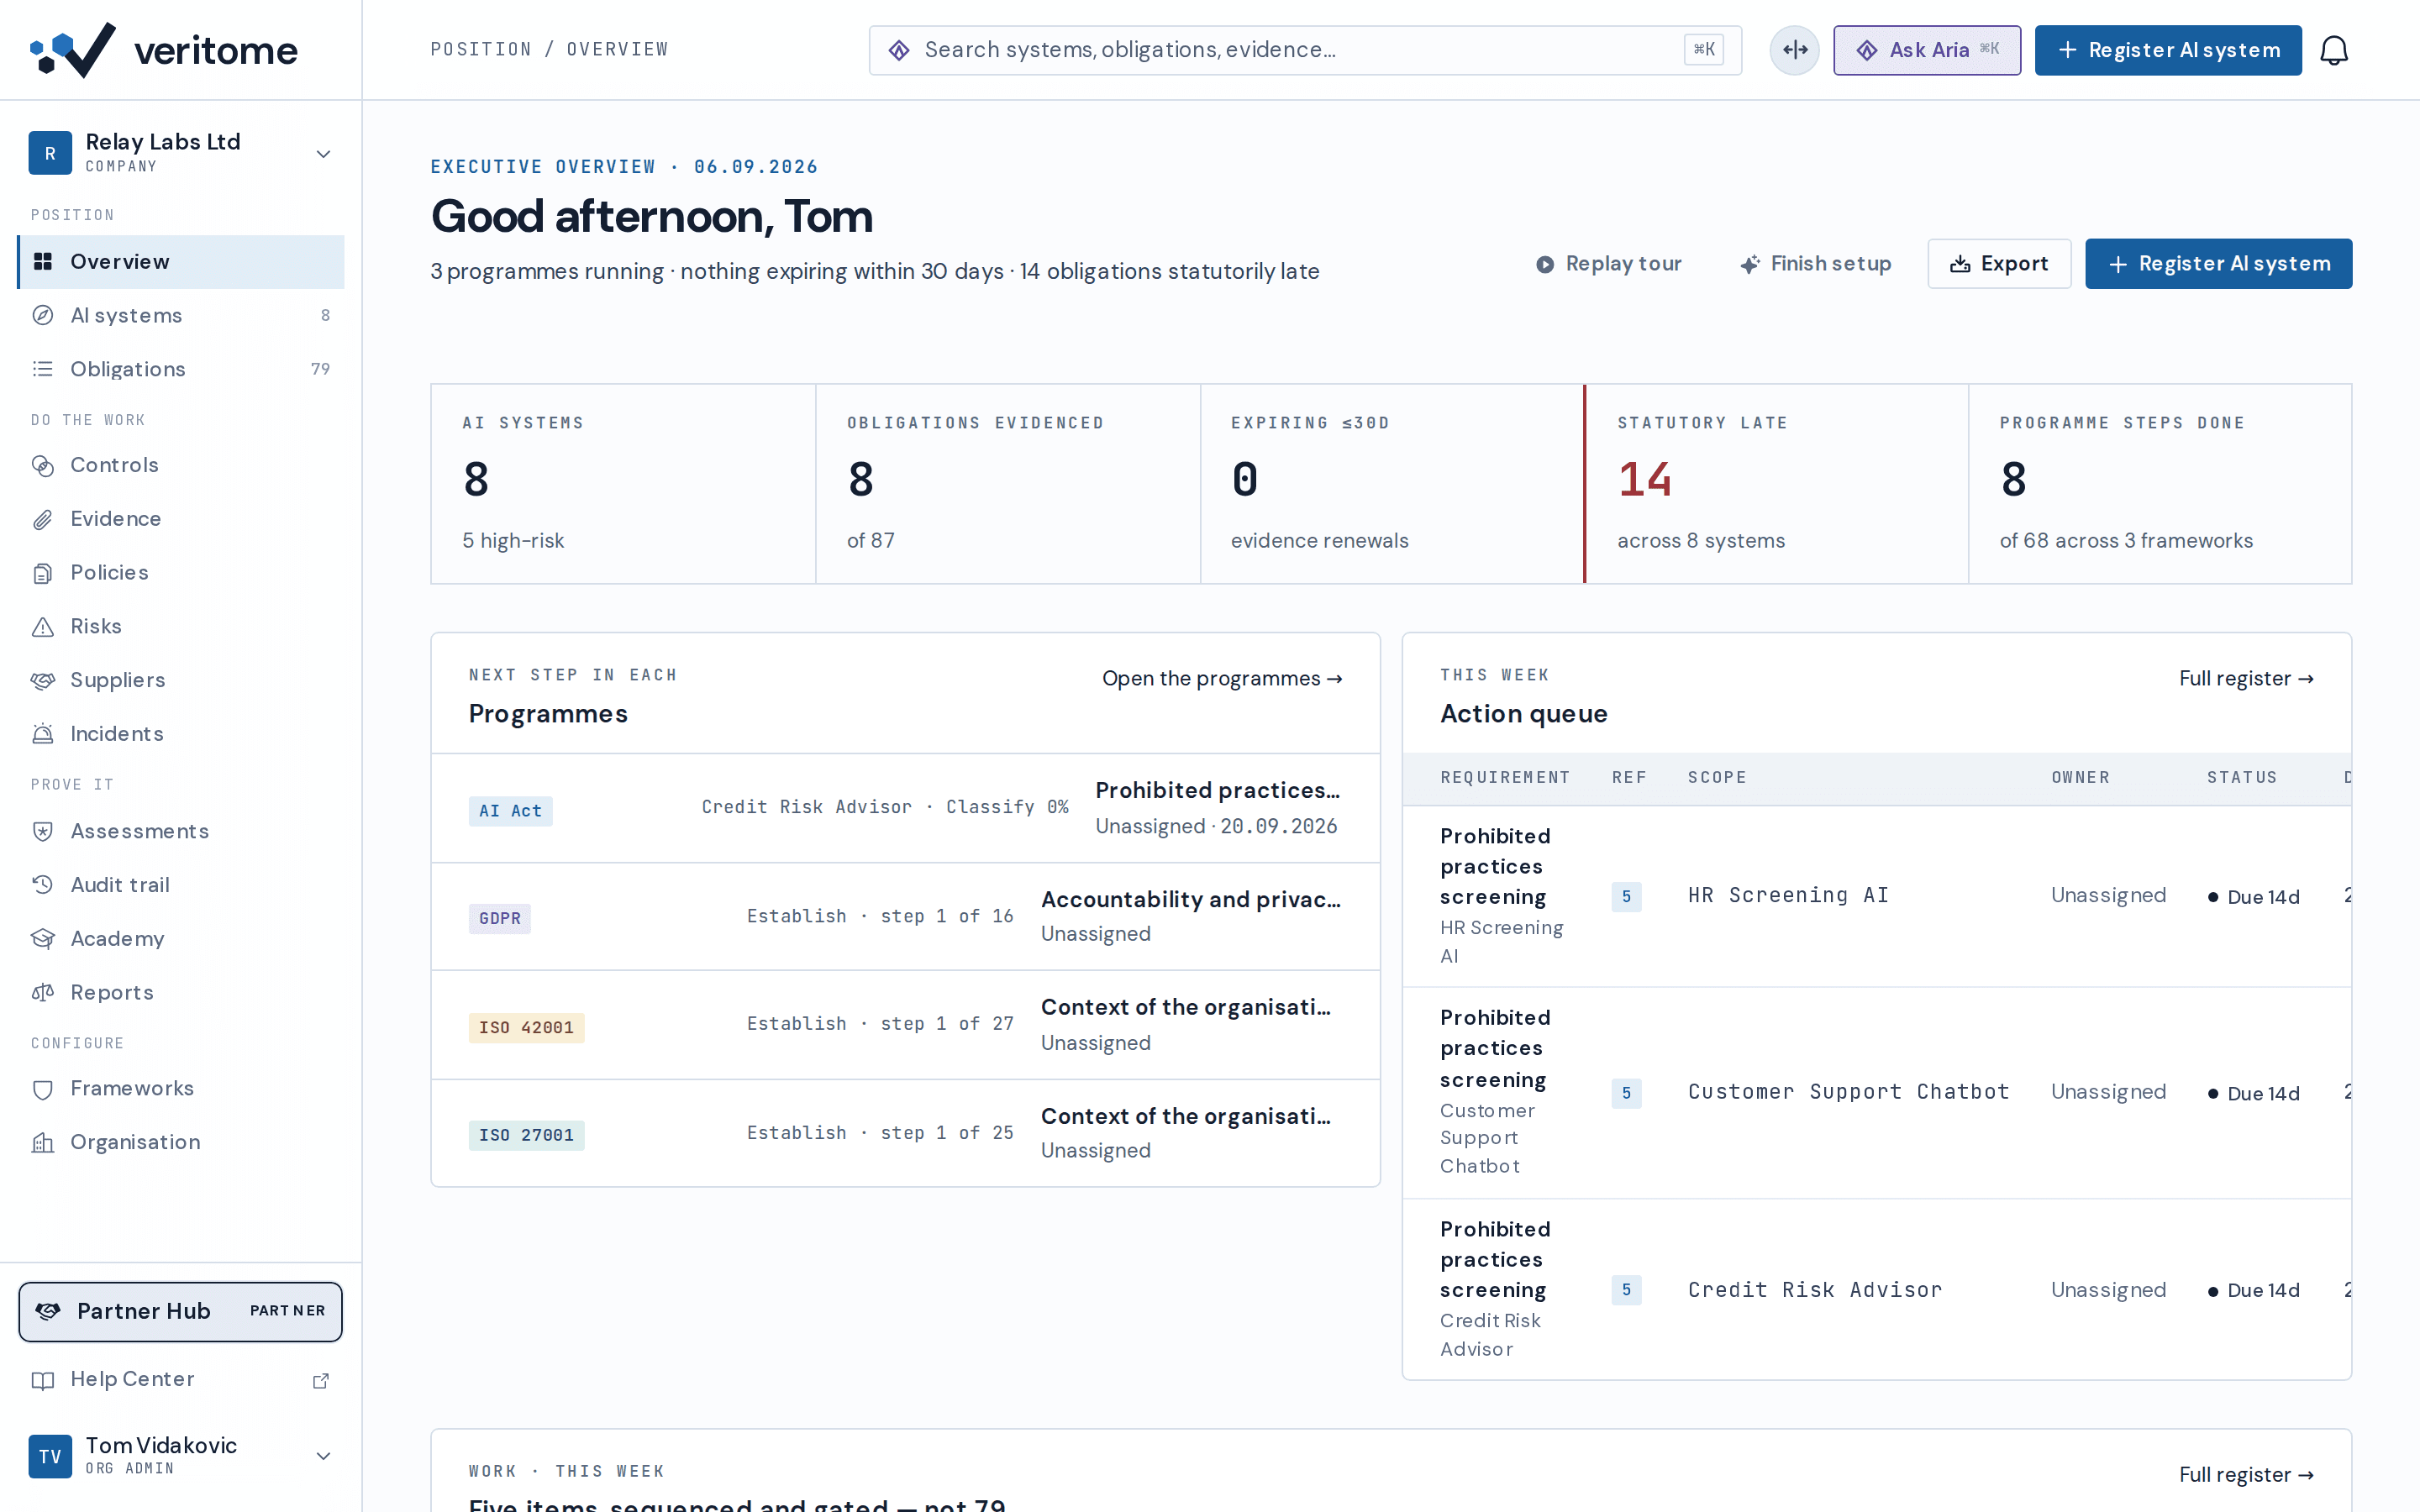Click the Requirement column header

click(1505, 778)
